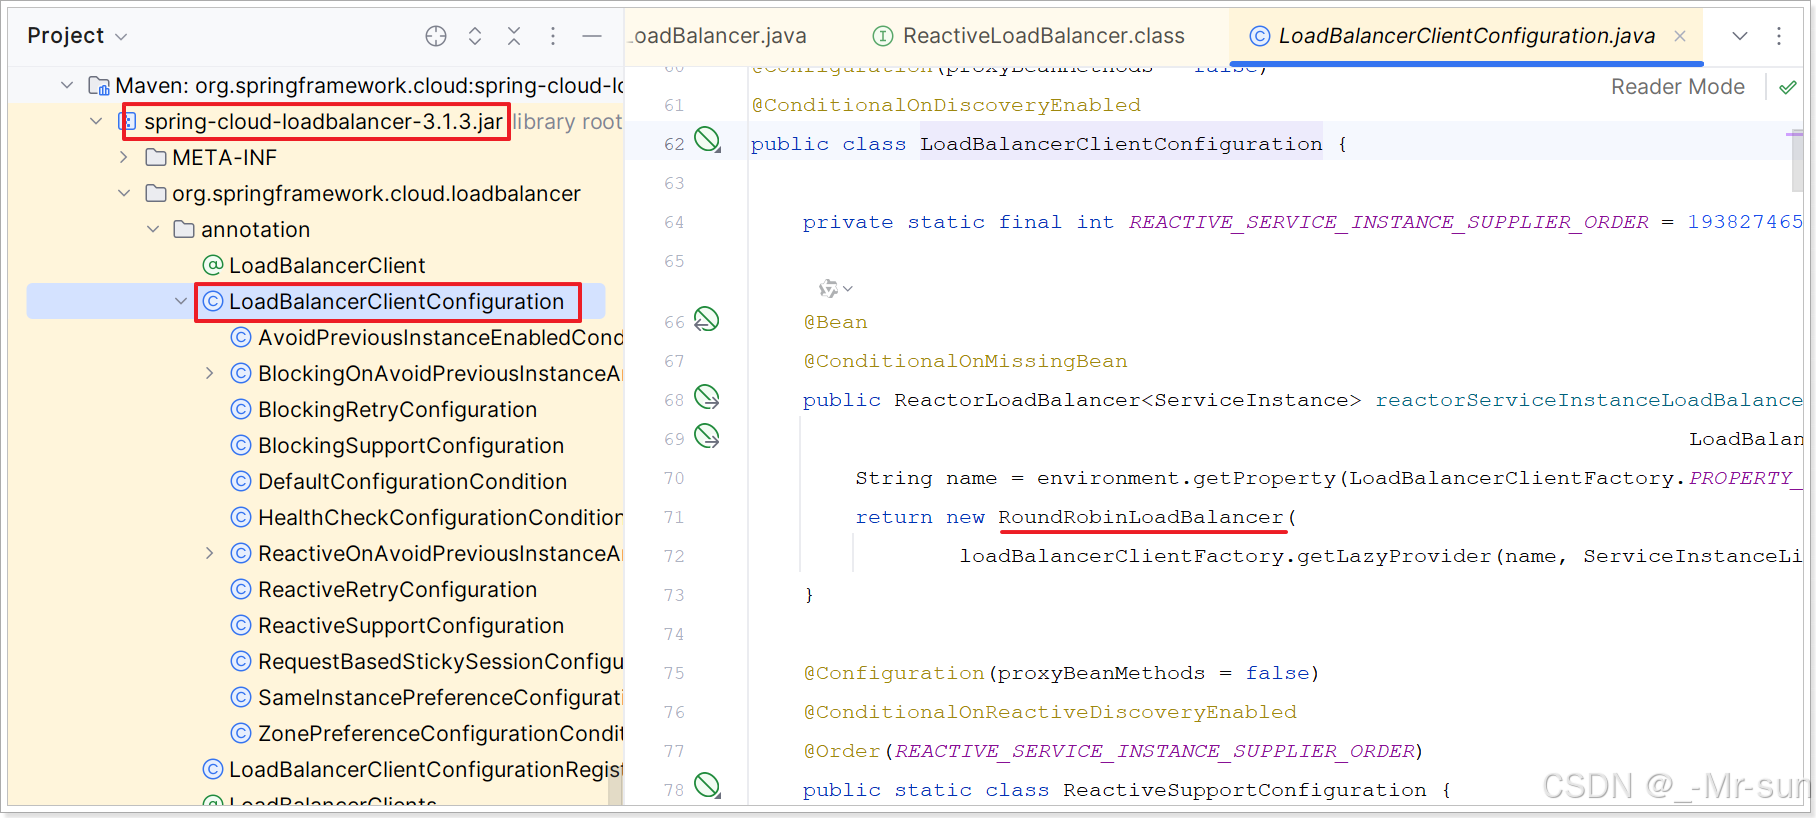The height and width of the screenshot is (818, 1816).
Task: Click line number 70 in gutter
Action: coord(674,478)
